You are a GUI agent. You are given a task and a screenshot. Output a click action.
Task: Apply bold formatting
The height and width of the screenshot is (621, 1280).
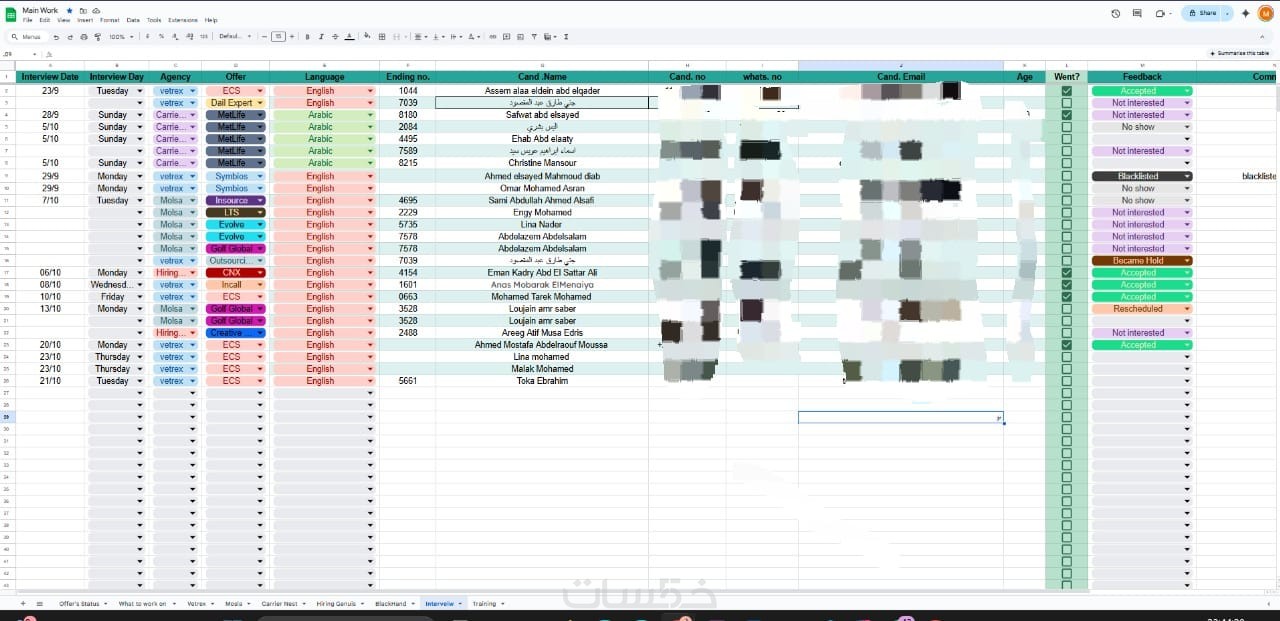[307, 36]
